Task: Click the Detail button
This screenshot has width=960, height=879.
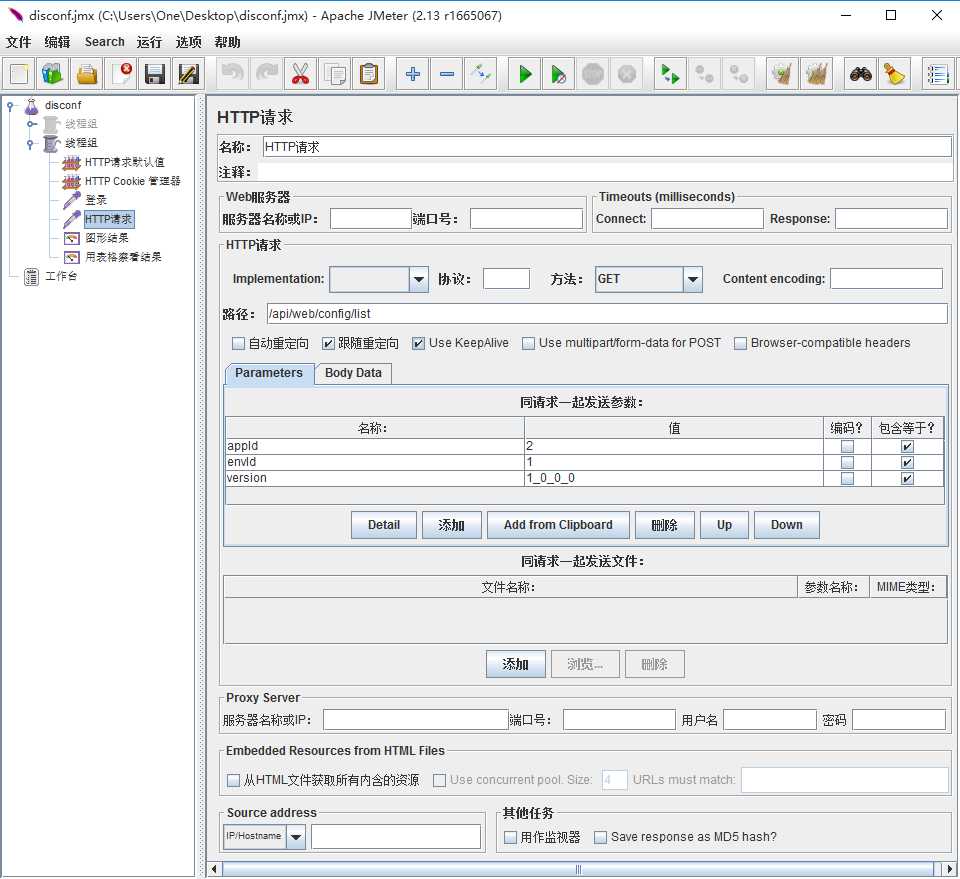Action: pyautogui.click(x=384, y=525)
